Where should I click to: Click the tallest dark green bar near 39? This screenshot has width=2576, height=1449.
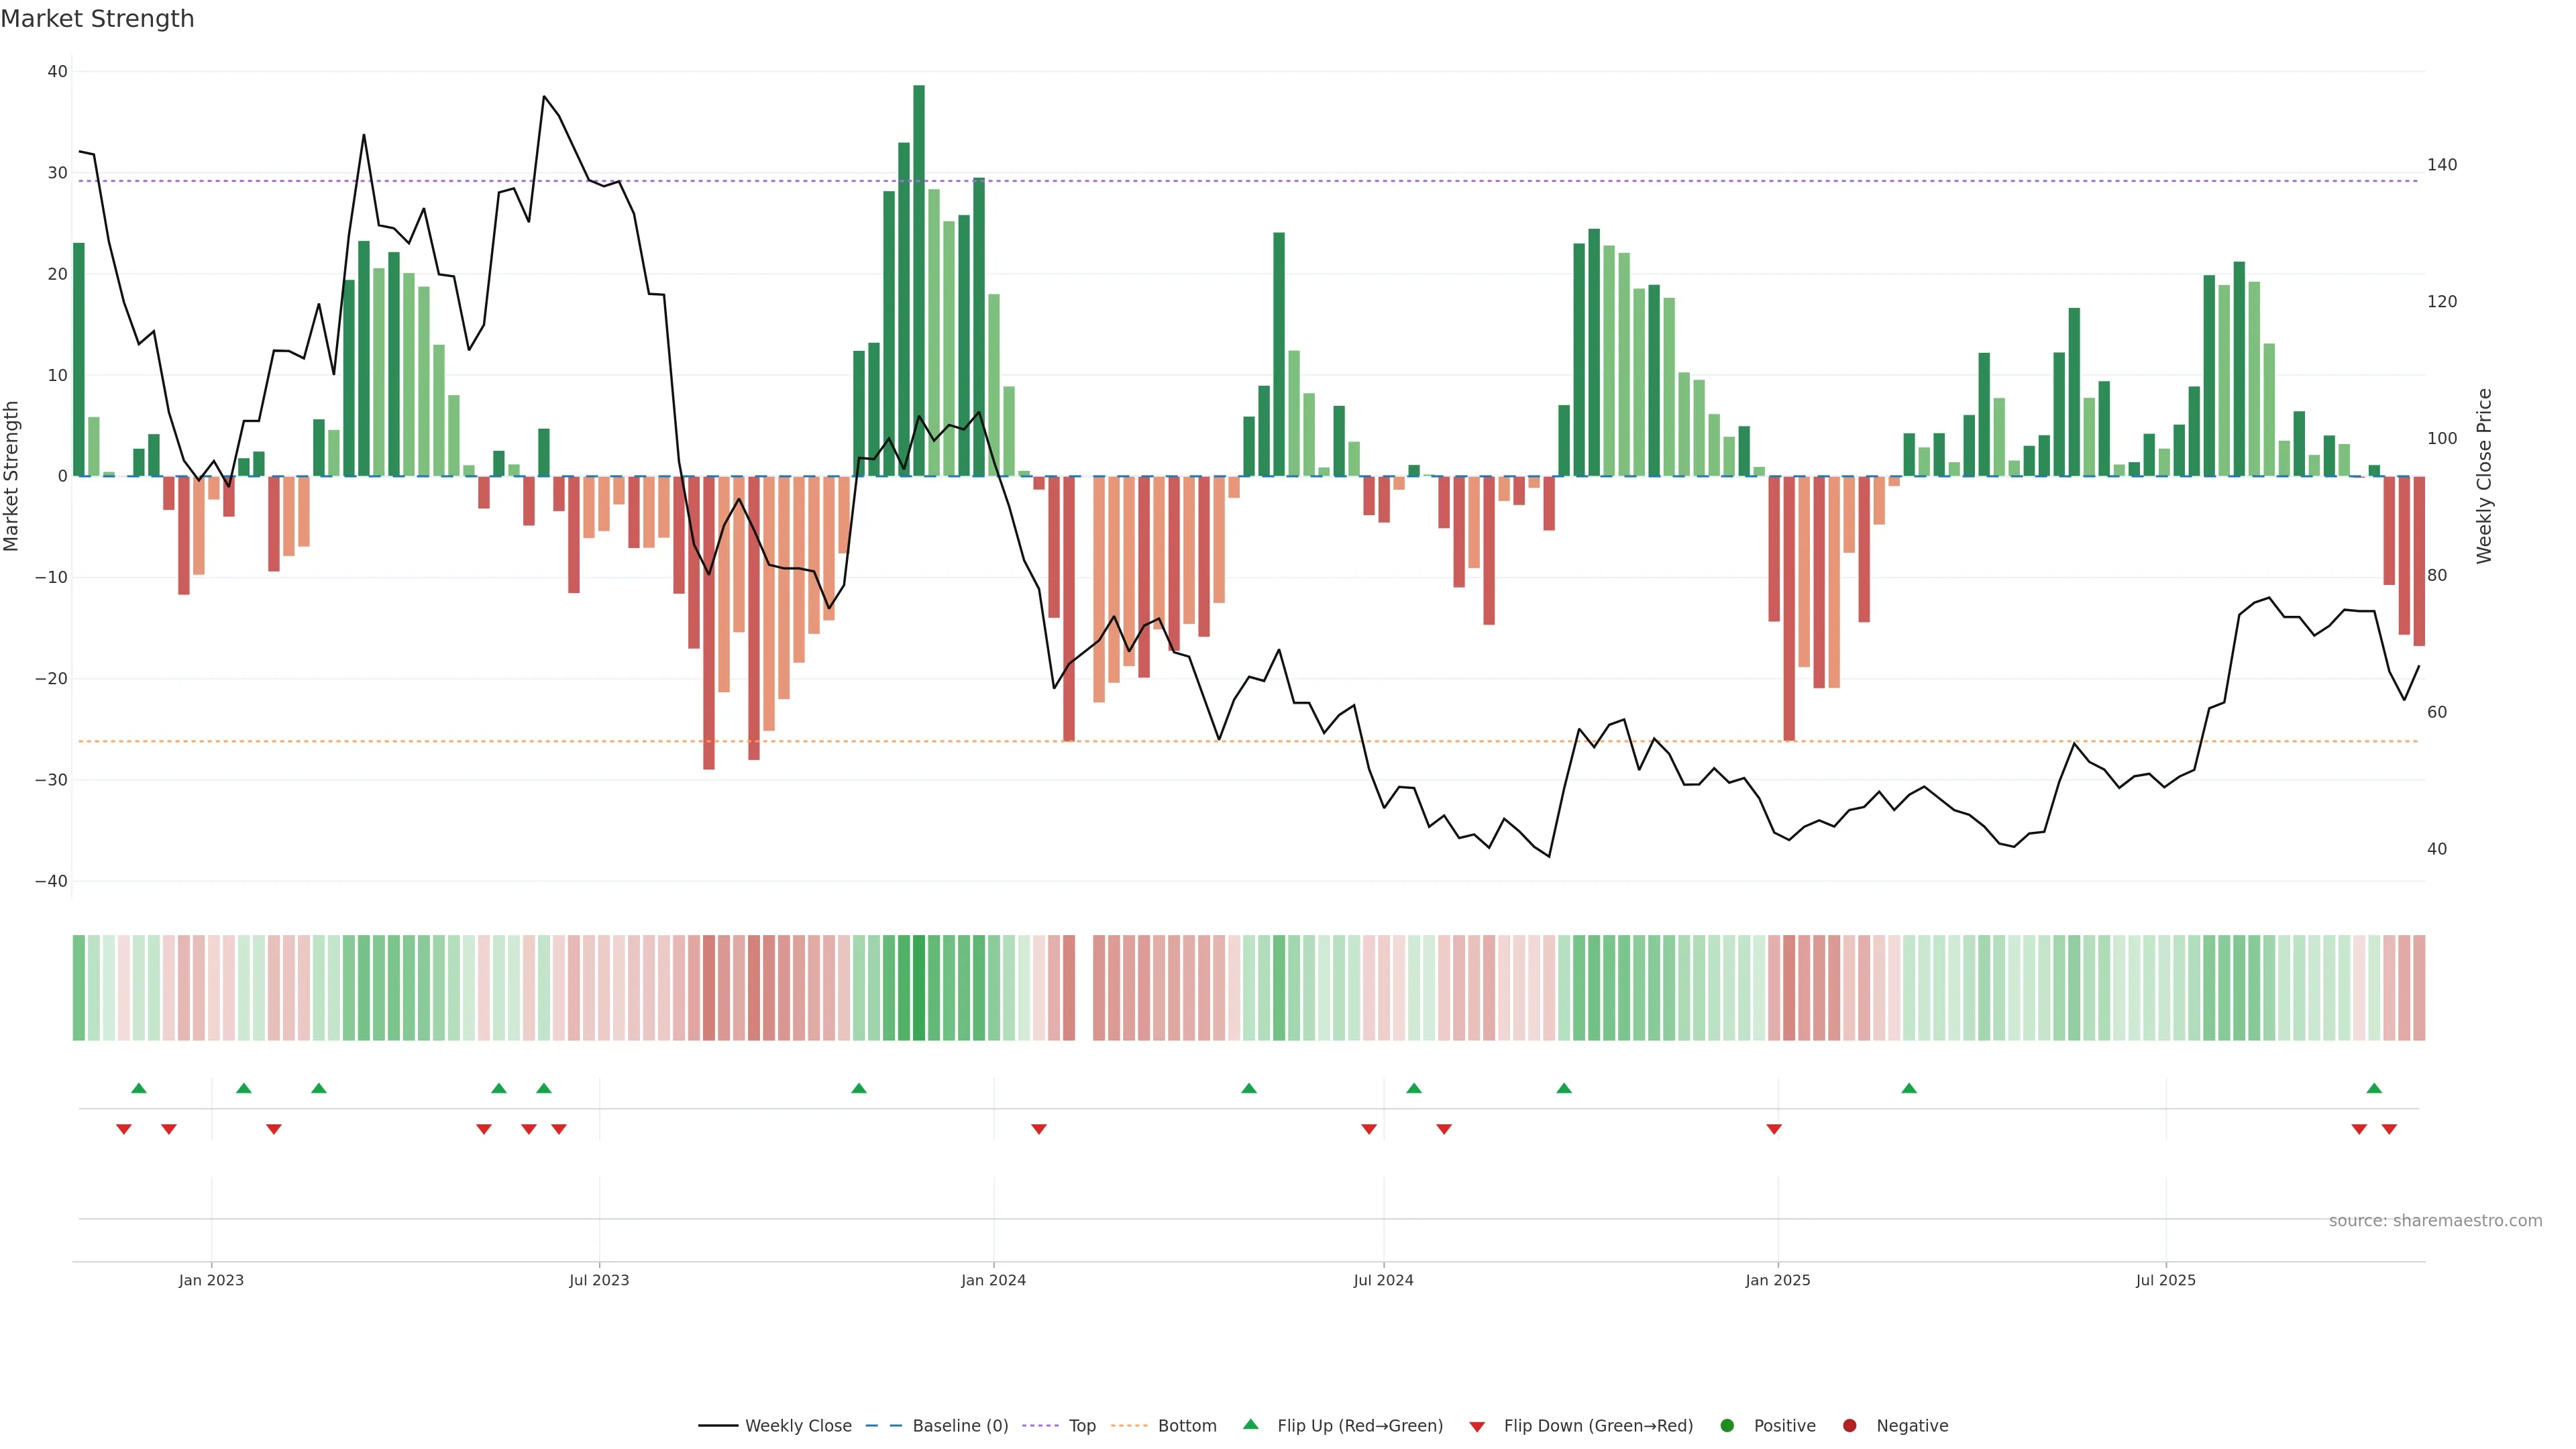(x=918, y=280)
